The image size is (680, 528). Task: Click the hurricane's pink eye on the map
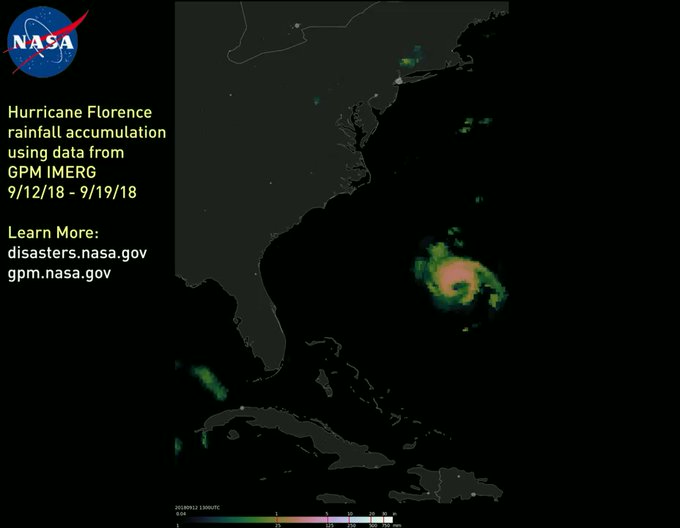[455, 273]
